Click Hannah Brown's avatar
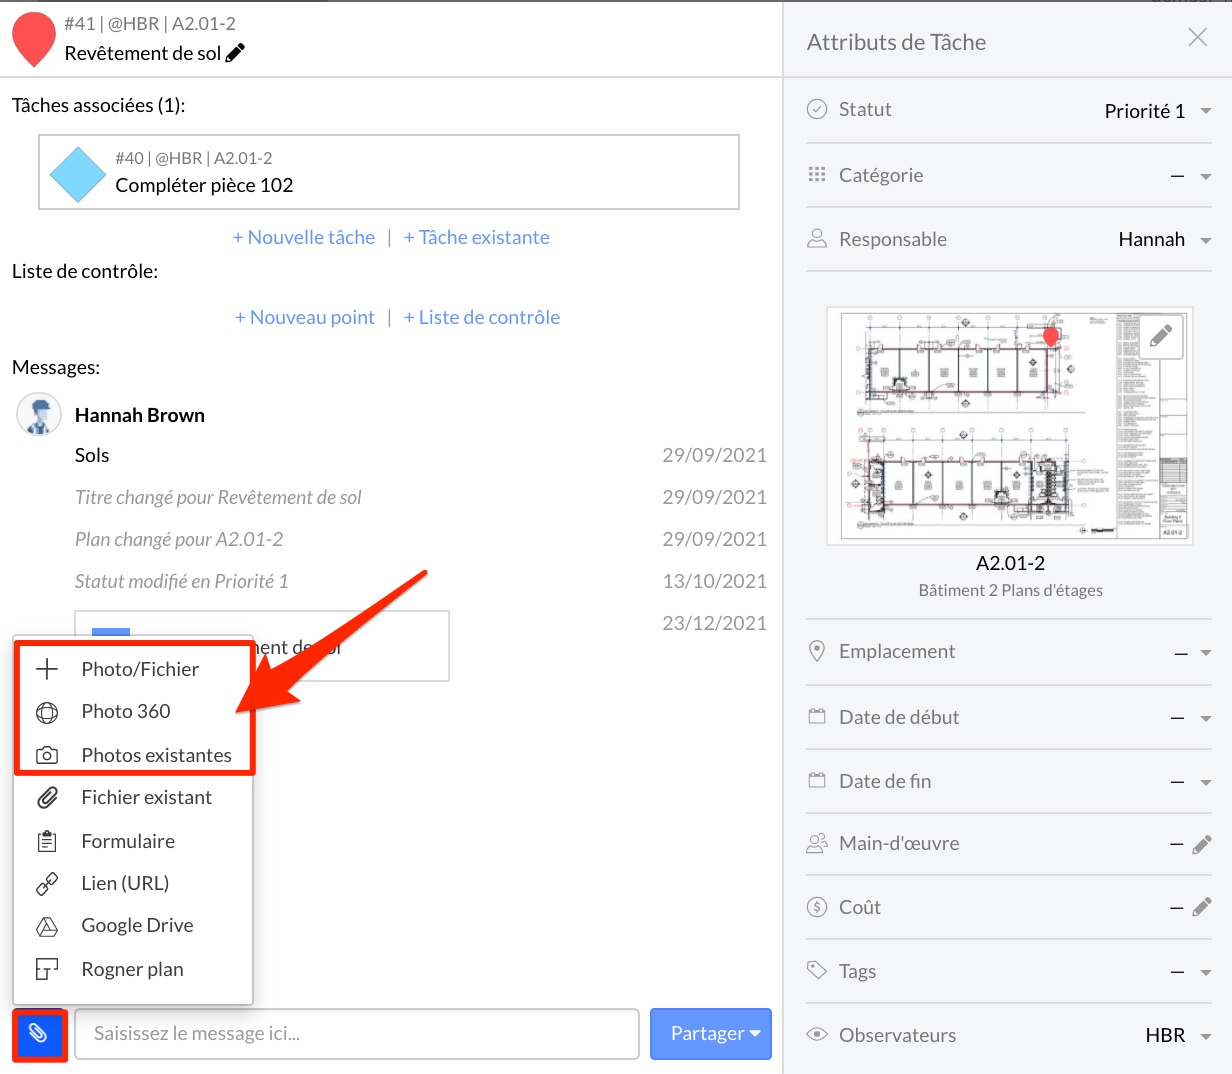Image resolution: width=1232 pixels, height=1074 pixels. (39, 415)
